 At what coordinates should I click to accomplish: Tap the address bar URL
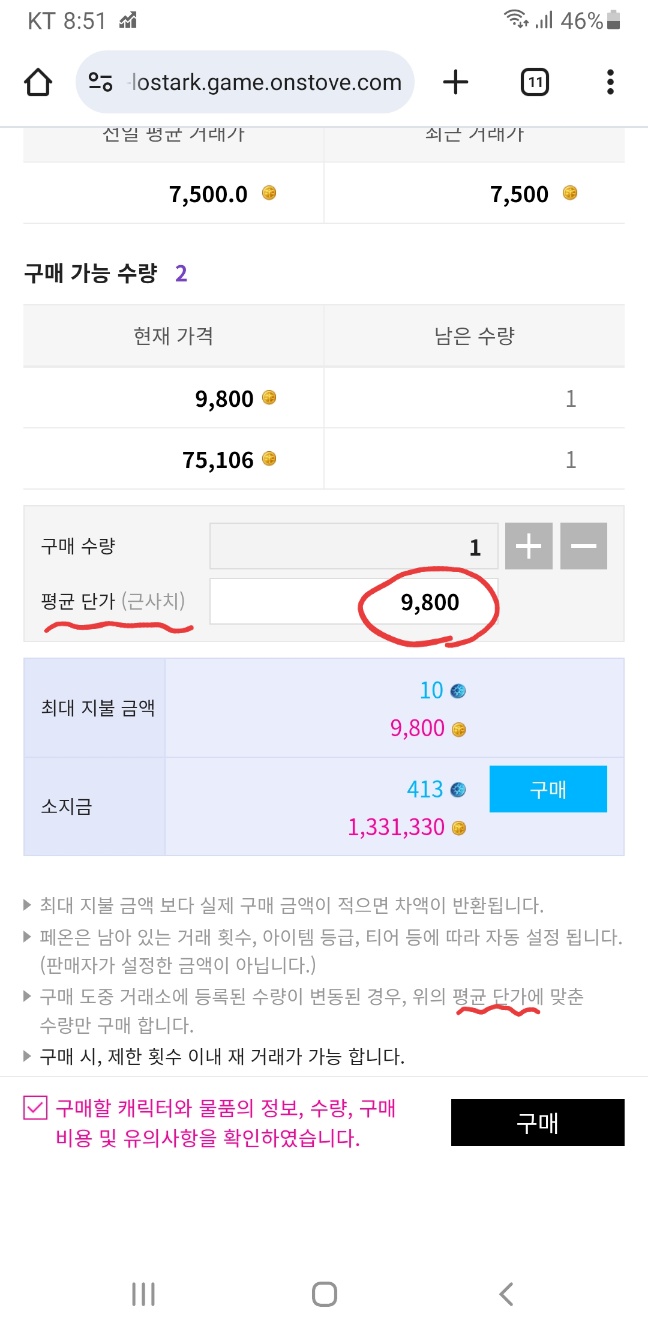265,82
